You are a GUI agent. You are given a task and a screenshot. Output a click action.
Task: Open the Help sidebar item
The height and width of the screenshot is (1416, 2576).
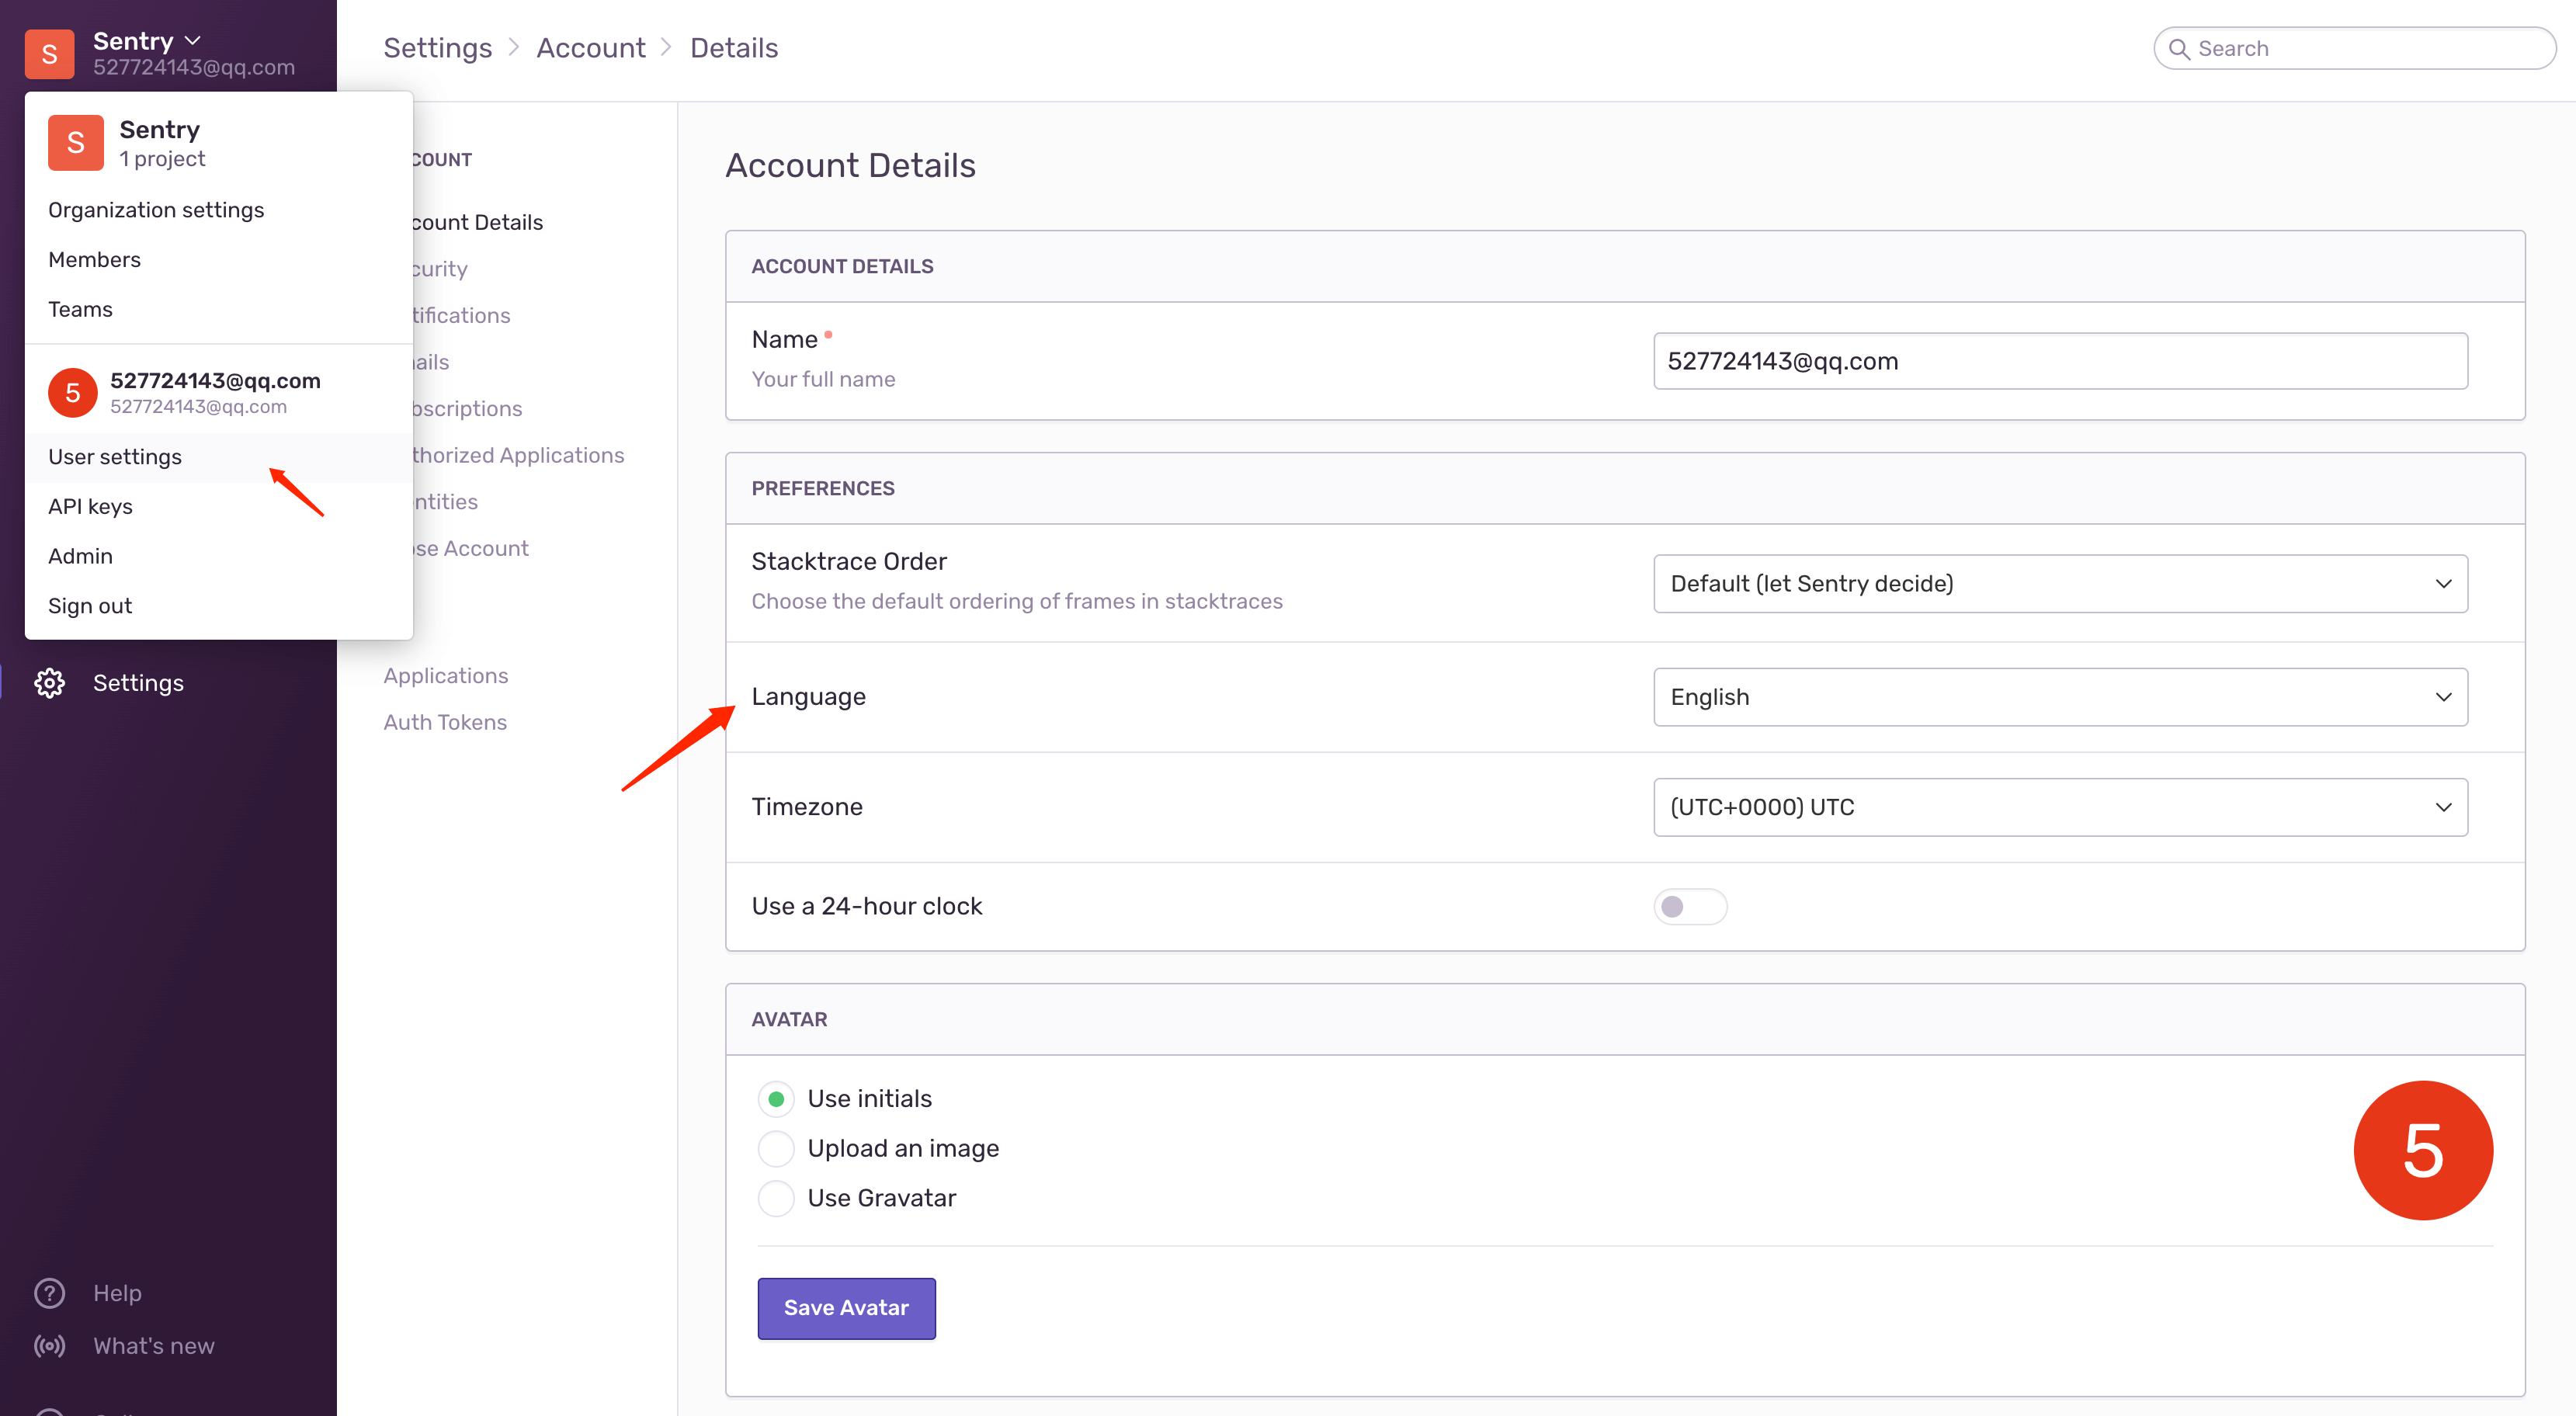pos(117,1293)
